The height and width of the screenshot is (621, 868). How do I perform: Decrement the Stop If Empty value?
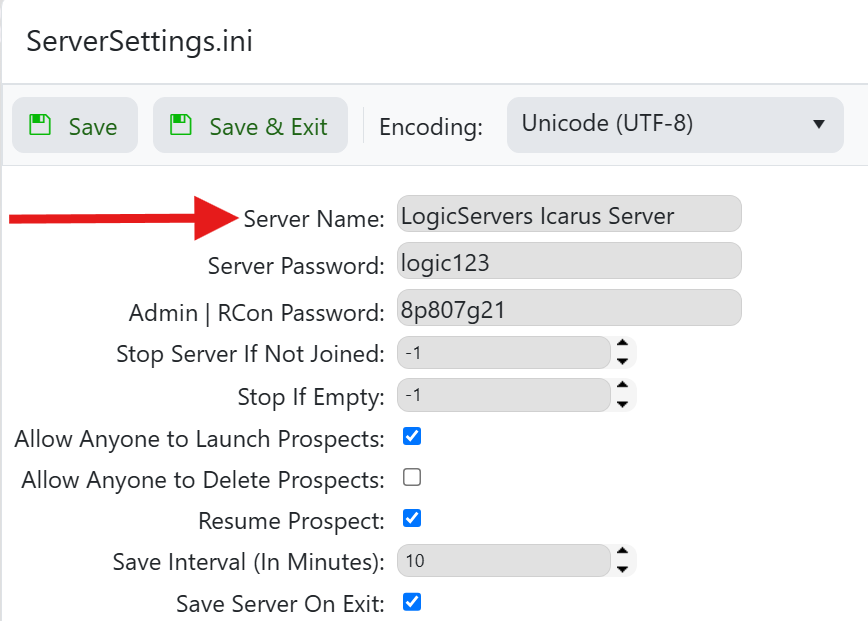pyautogui.click(x=623, y=403)
